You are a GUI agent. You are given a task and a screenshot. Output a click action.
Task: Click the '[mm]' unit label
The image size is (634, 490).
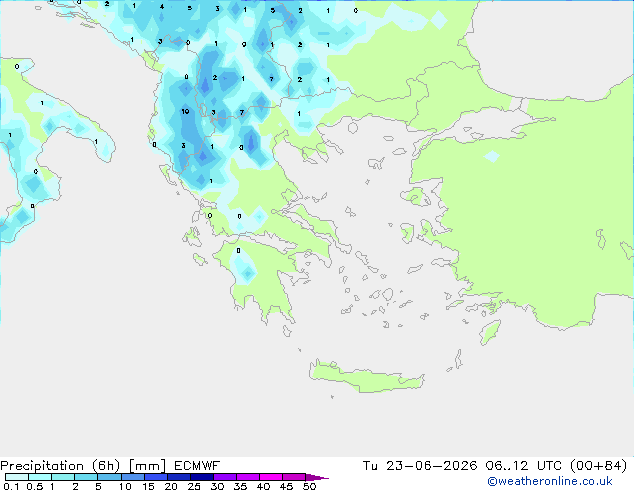pos(148,466)
